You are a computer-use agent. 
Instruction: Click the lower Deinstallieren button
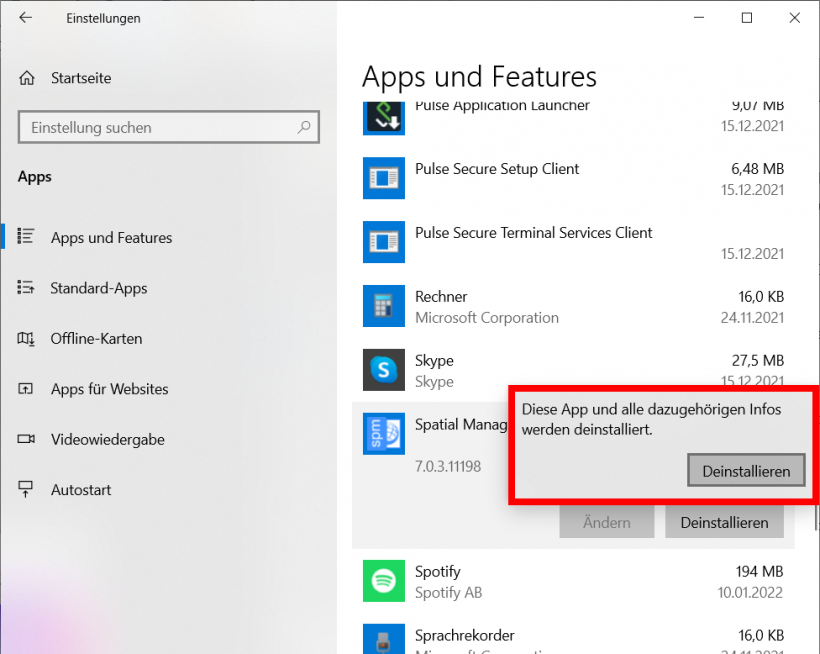(724, 521)
